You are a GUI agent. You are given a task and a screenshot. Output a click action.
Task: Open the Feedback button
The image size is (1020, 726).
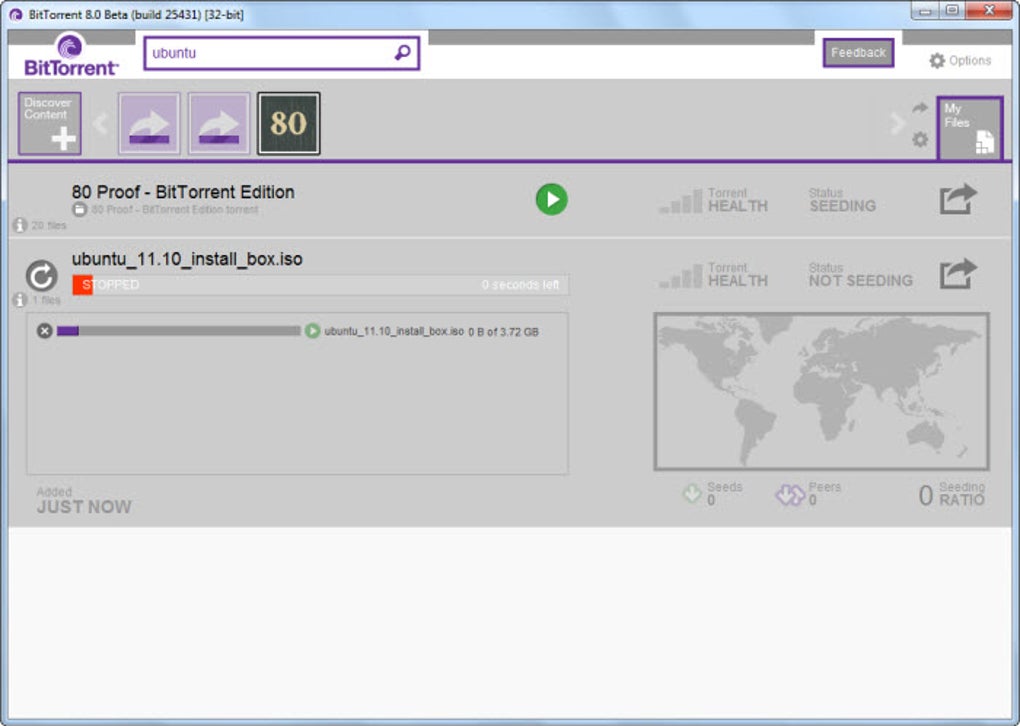click(x=858, y=53)
